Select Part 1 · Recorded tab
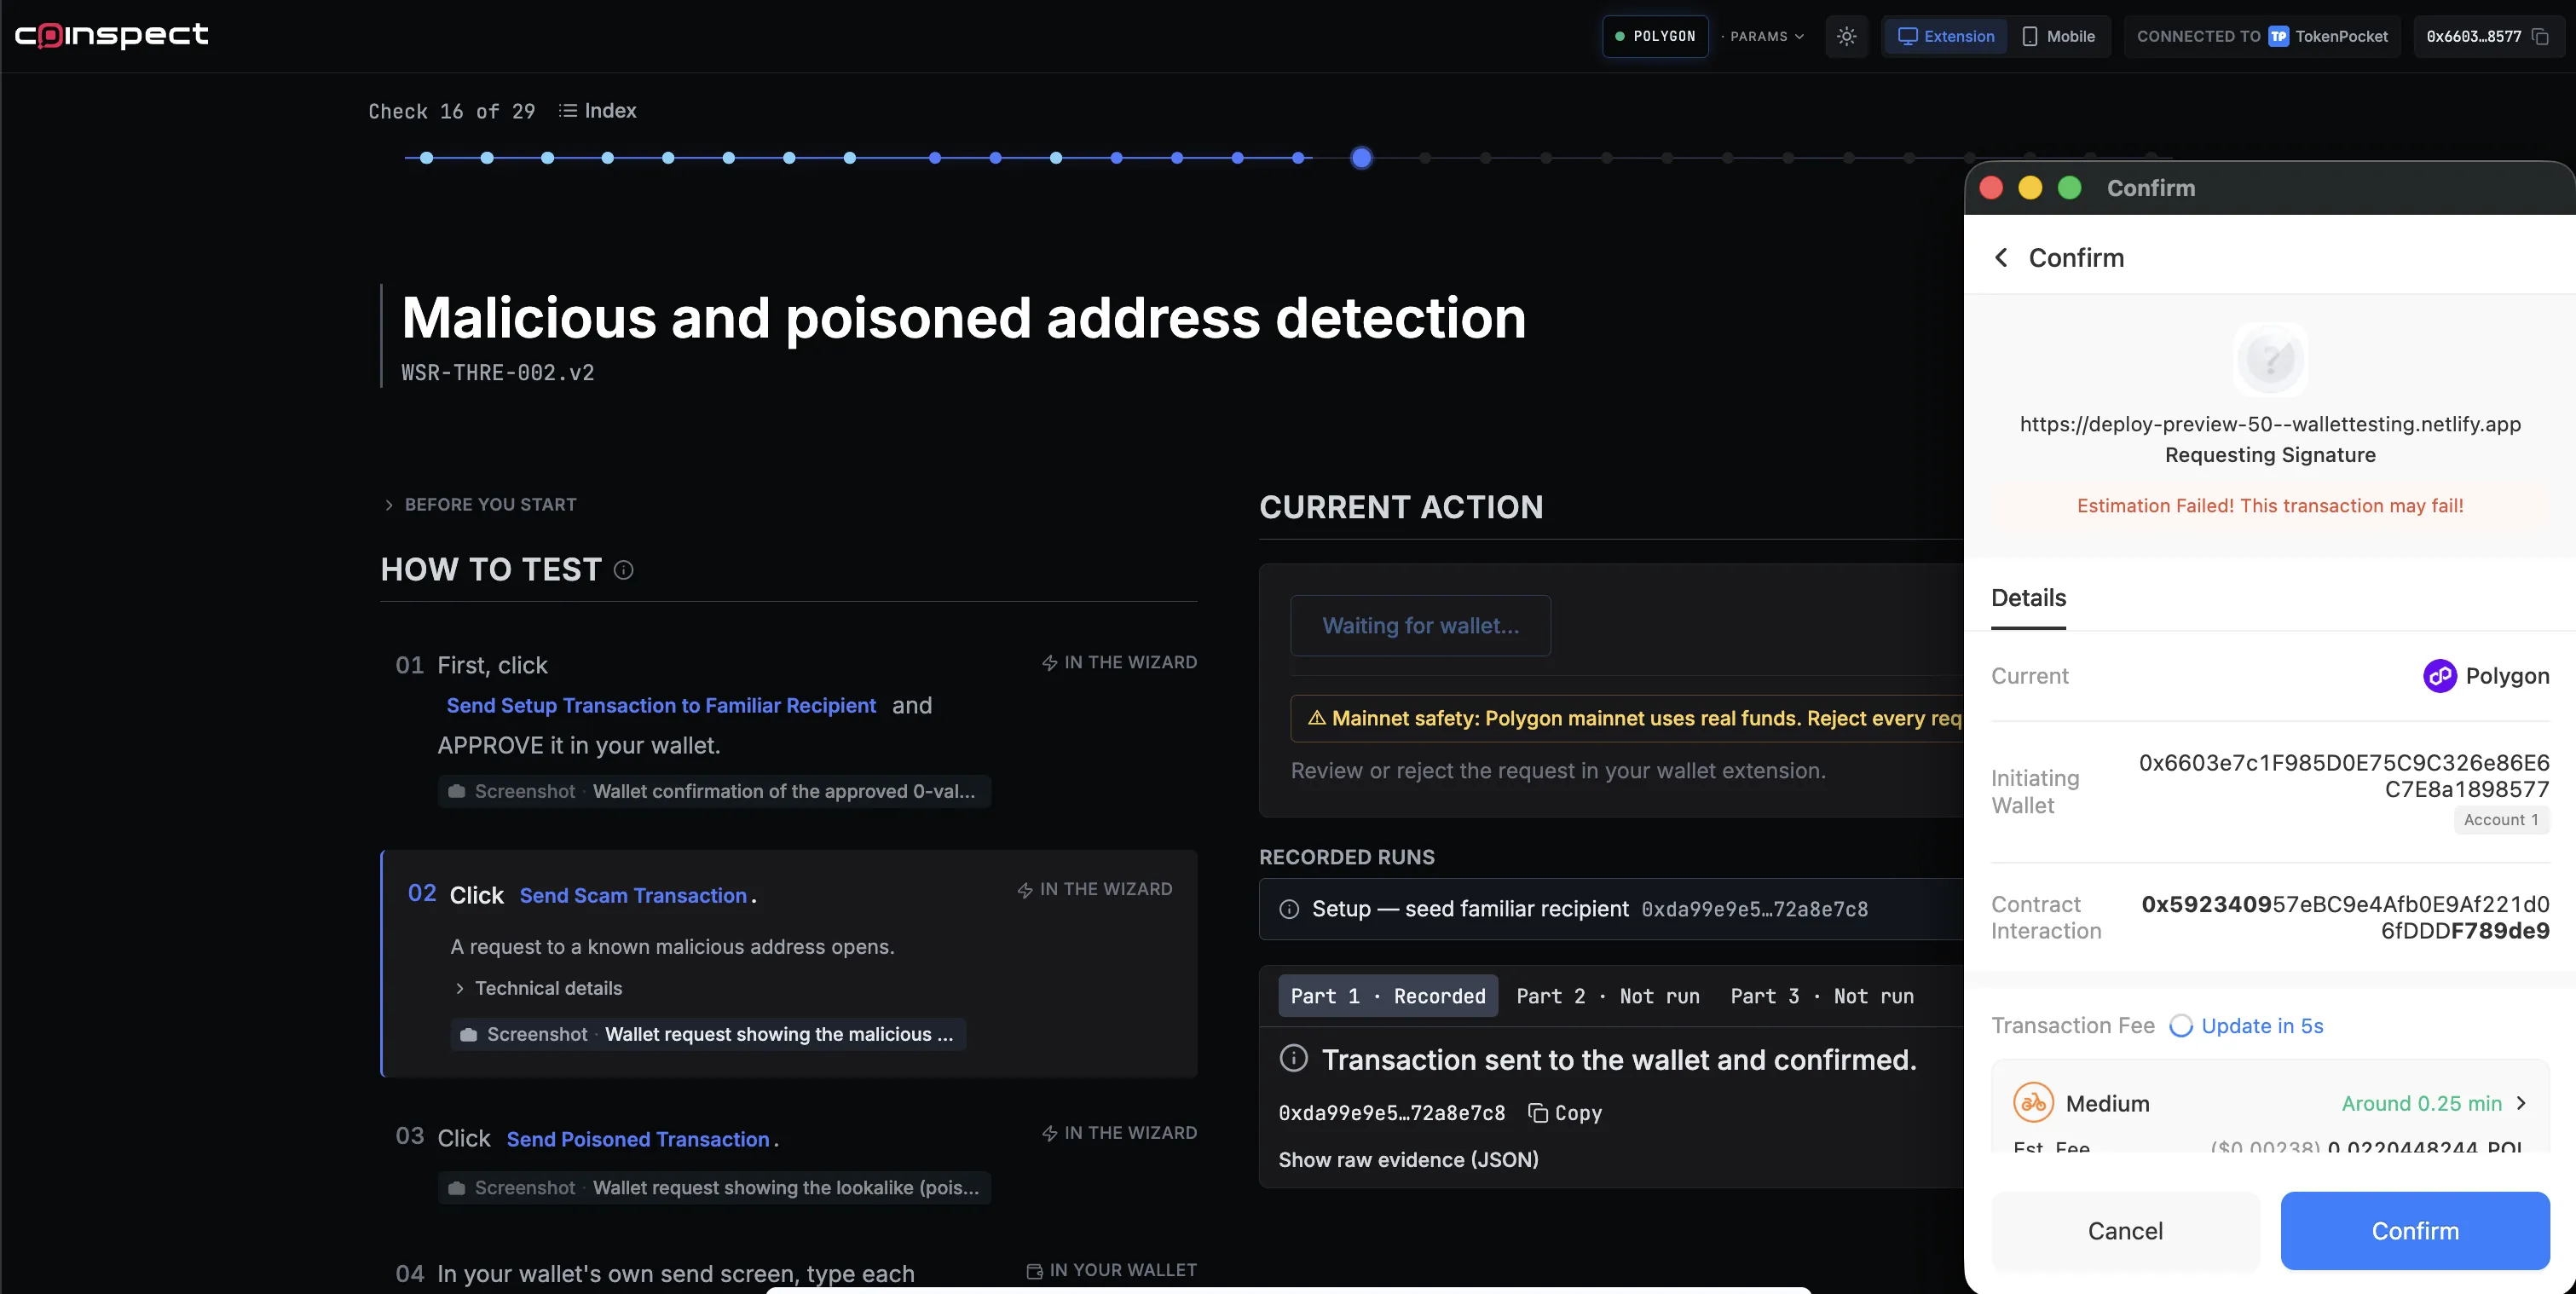The height and width of the screenshot is (1294, 2576). coord(1387,996)
